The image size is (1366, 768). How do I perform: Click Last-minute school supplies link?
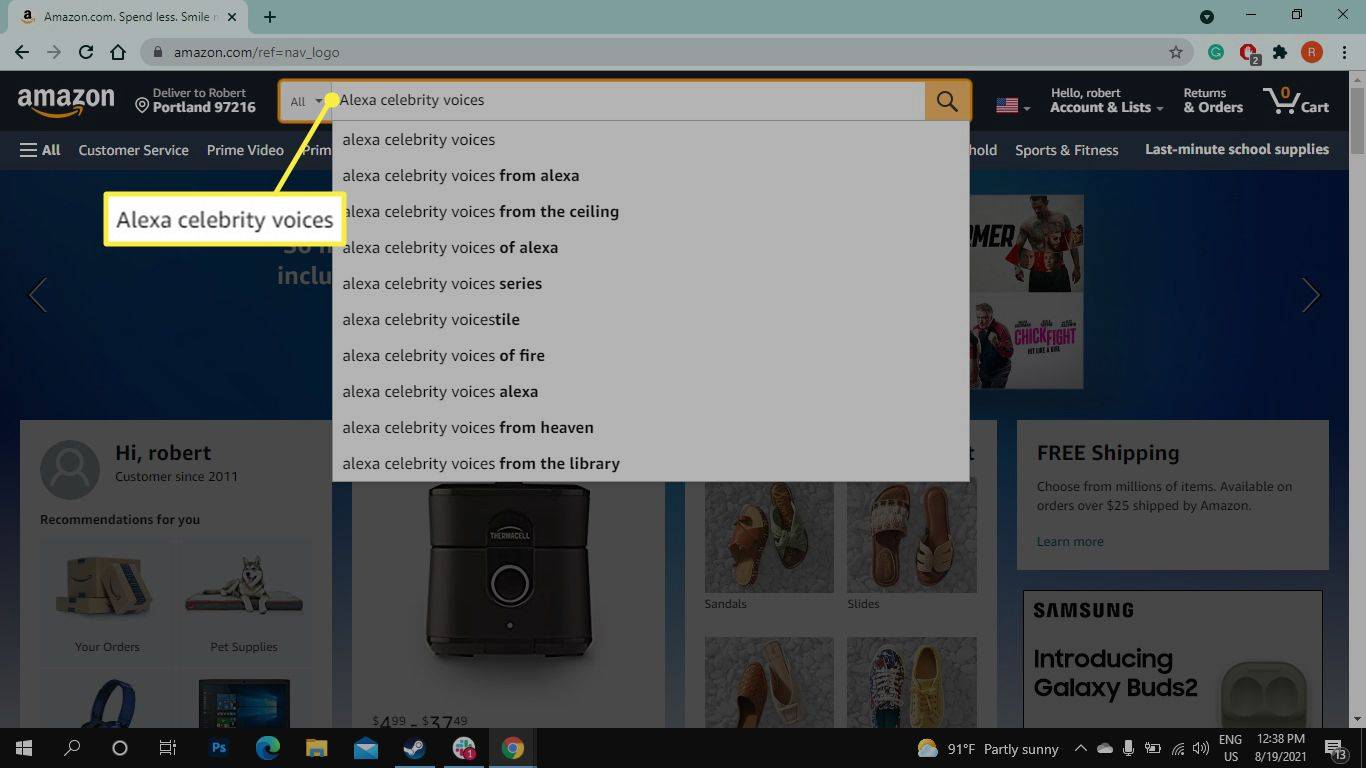[1237, 149]
